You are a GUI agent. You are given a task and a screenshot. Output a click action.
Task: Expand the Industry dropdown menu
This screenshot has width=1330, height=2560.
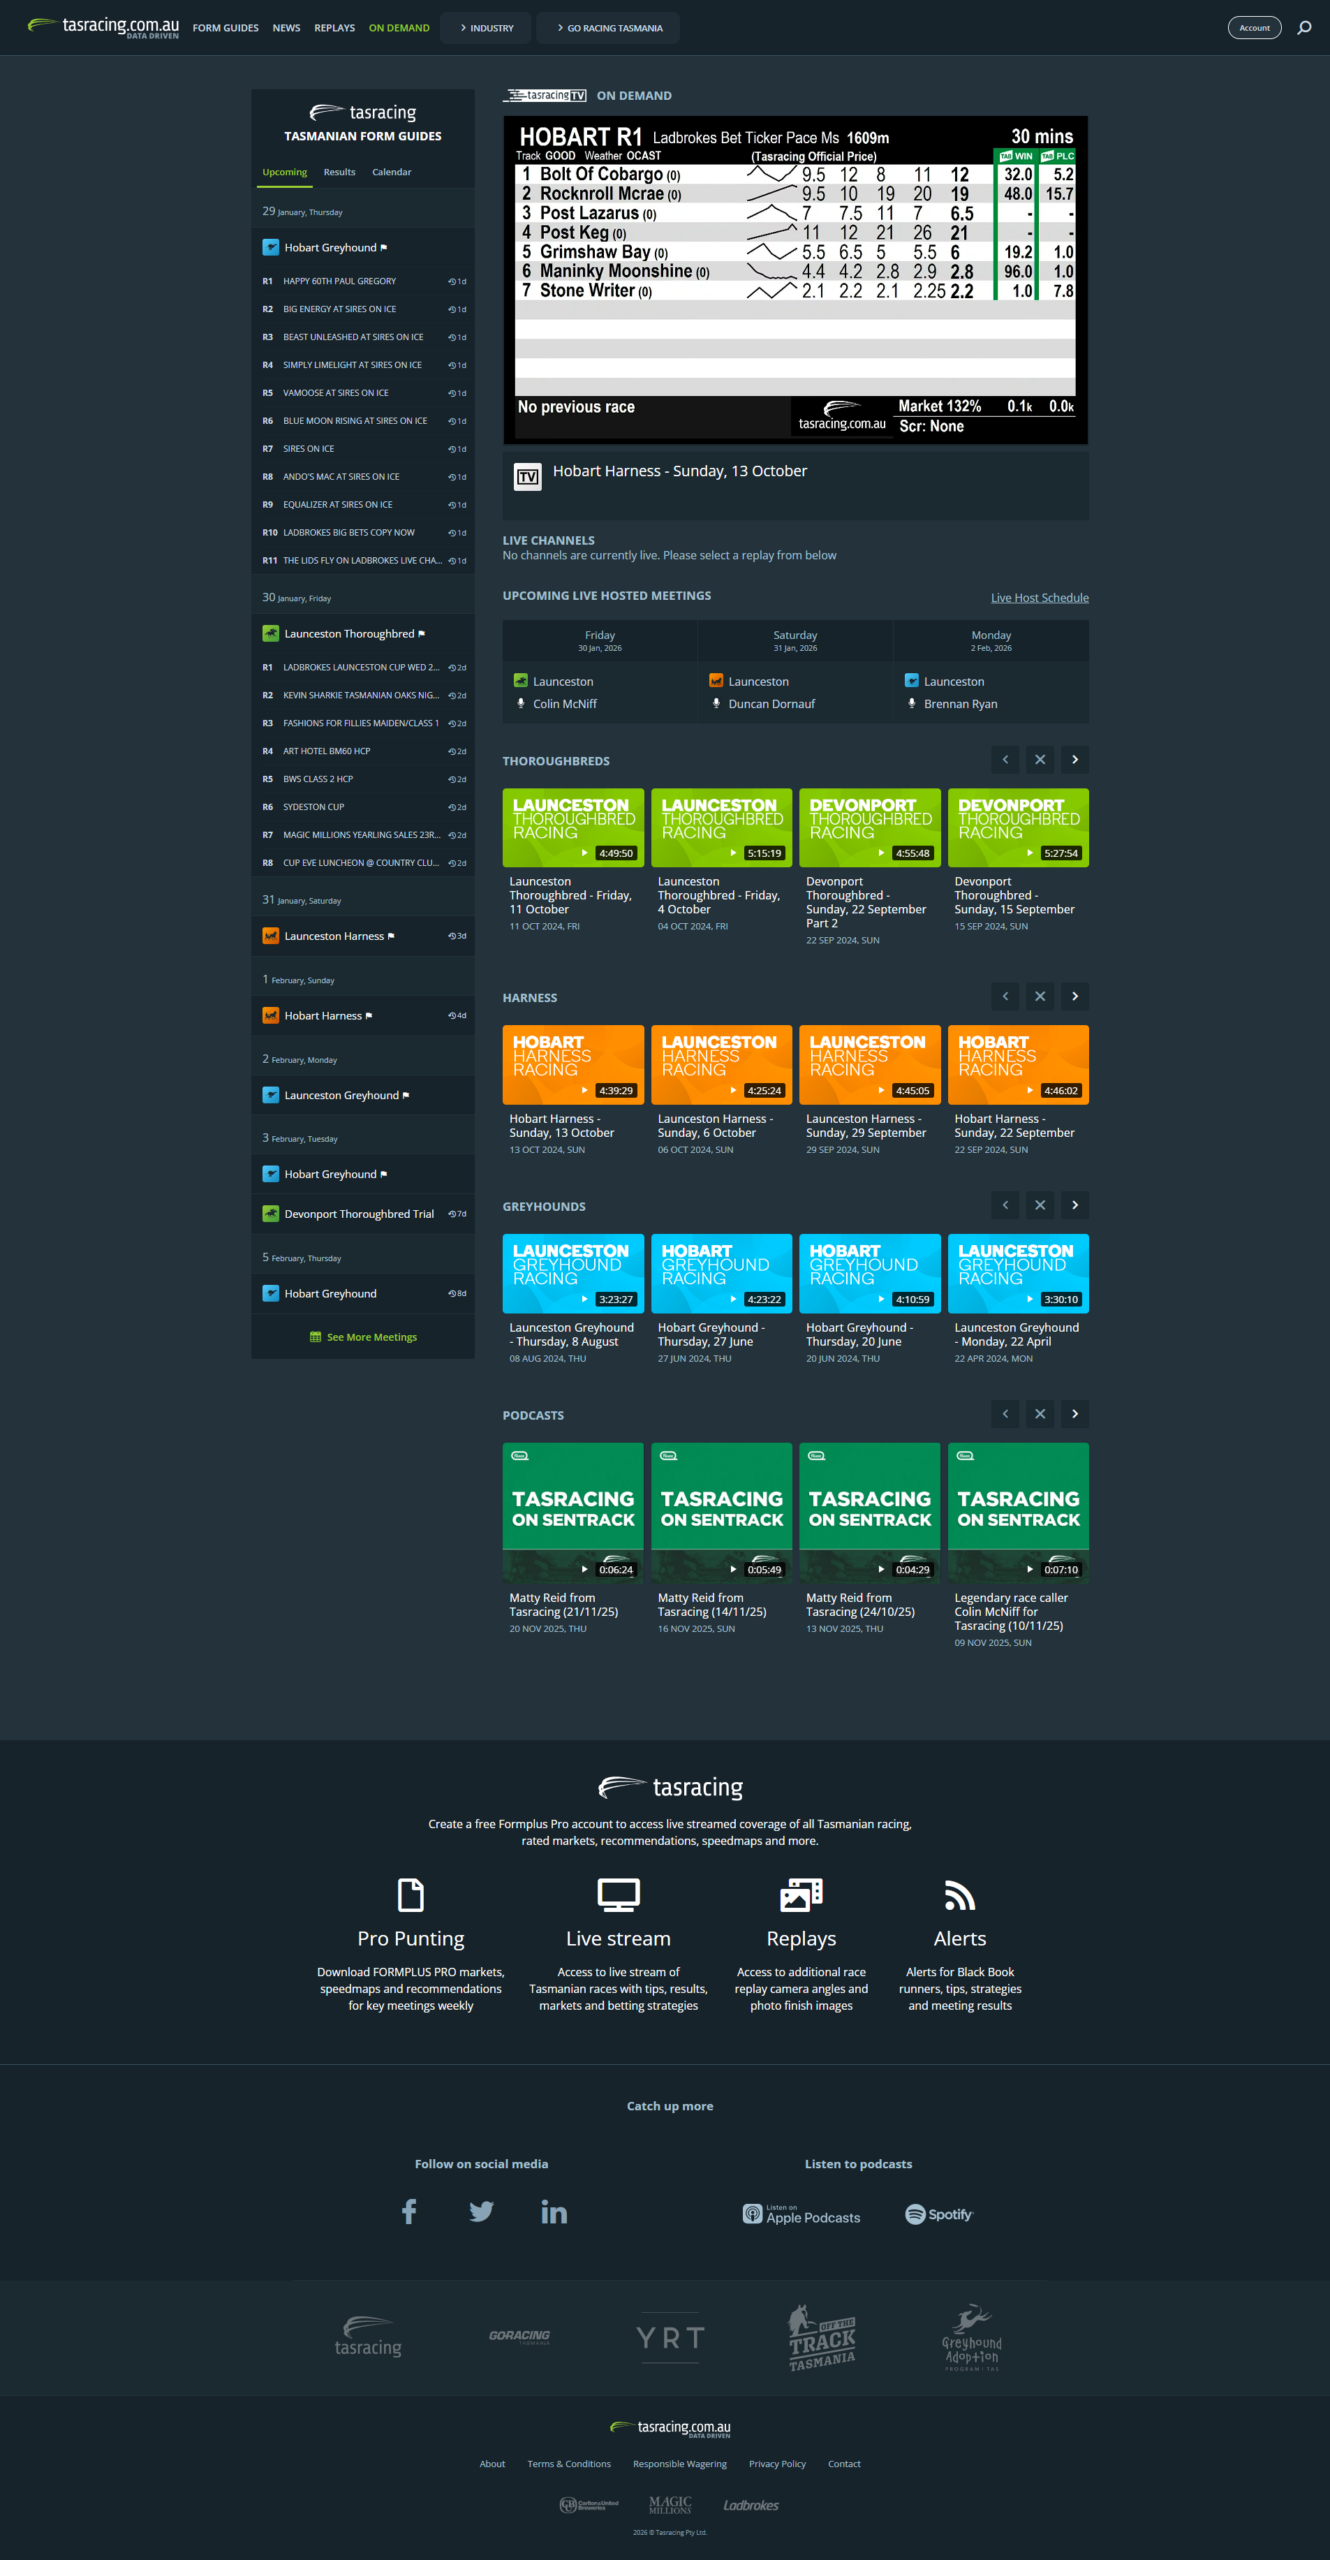pyautogui.click(x=487, y=28)
